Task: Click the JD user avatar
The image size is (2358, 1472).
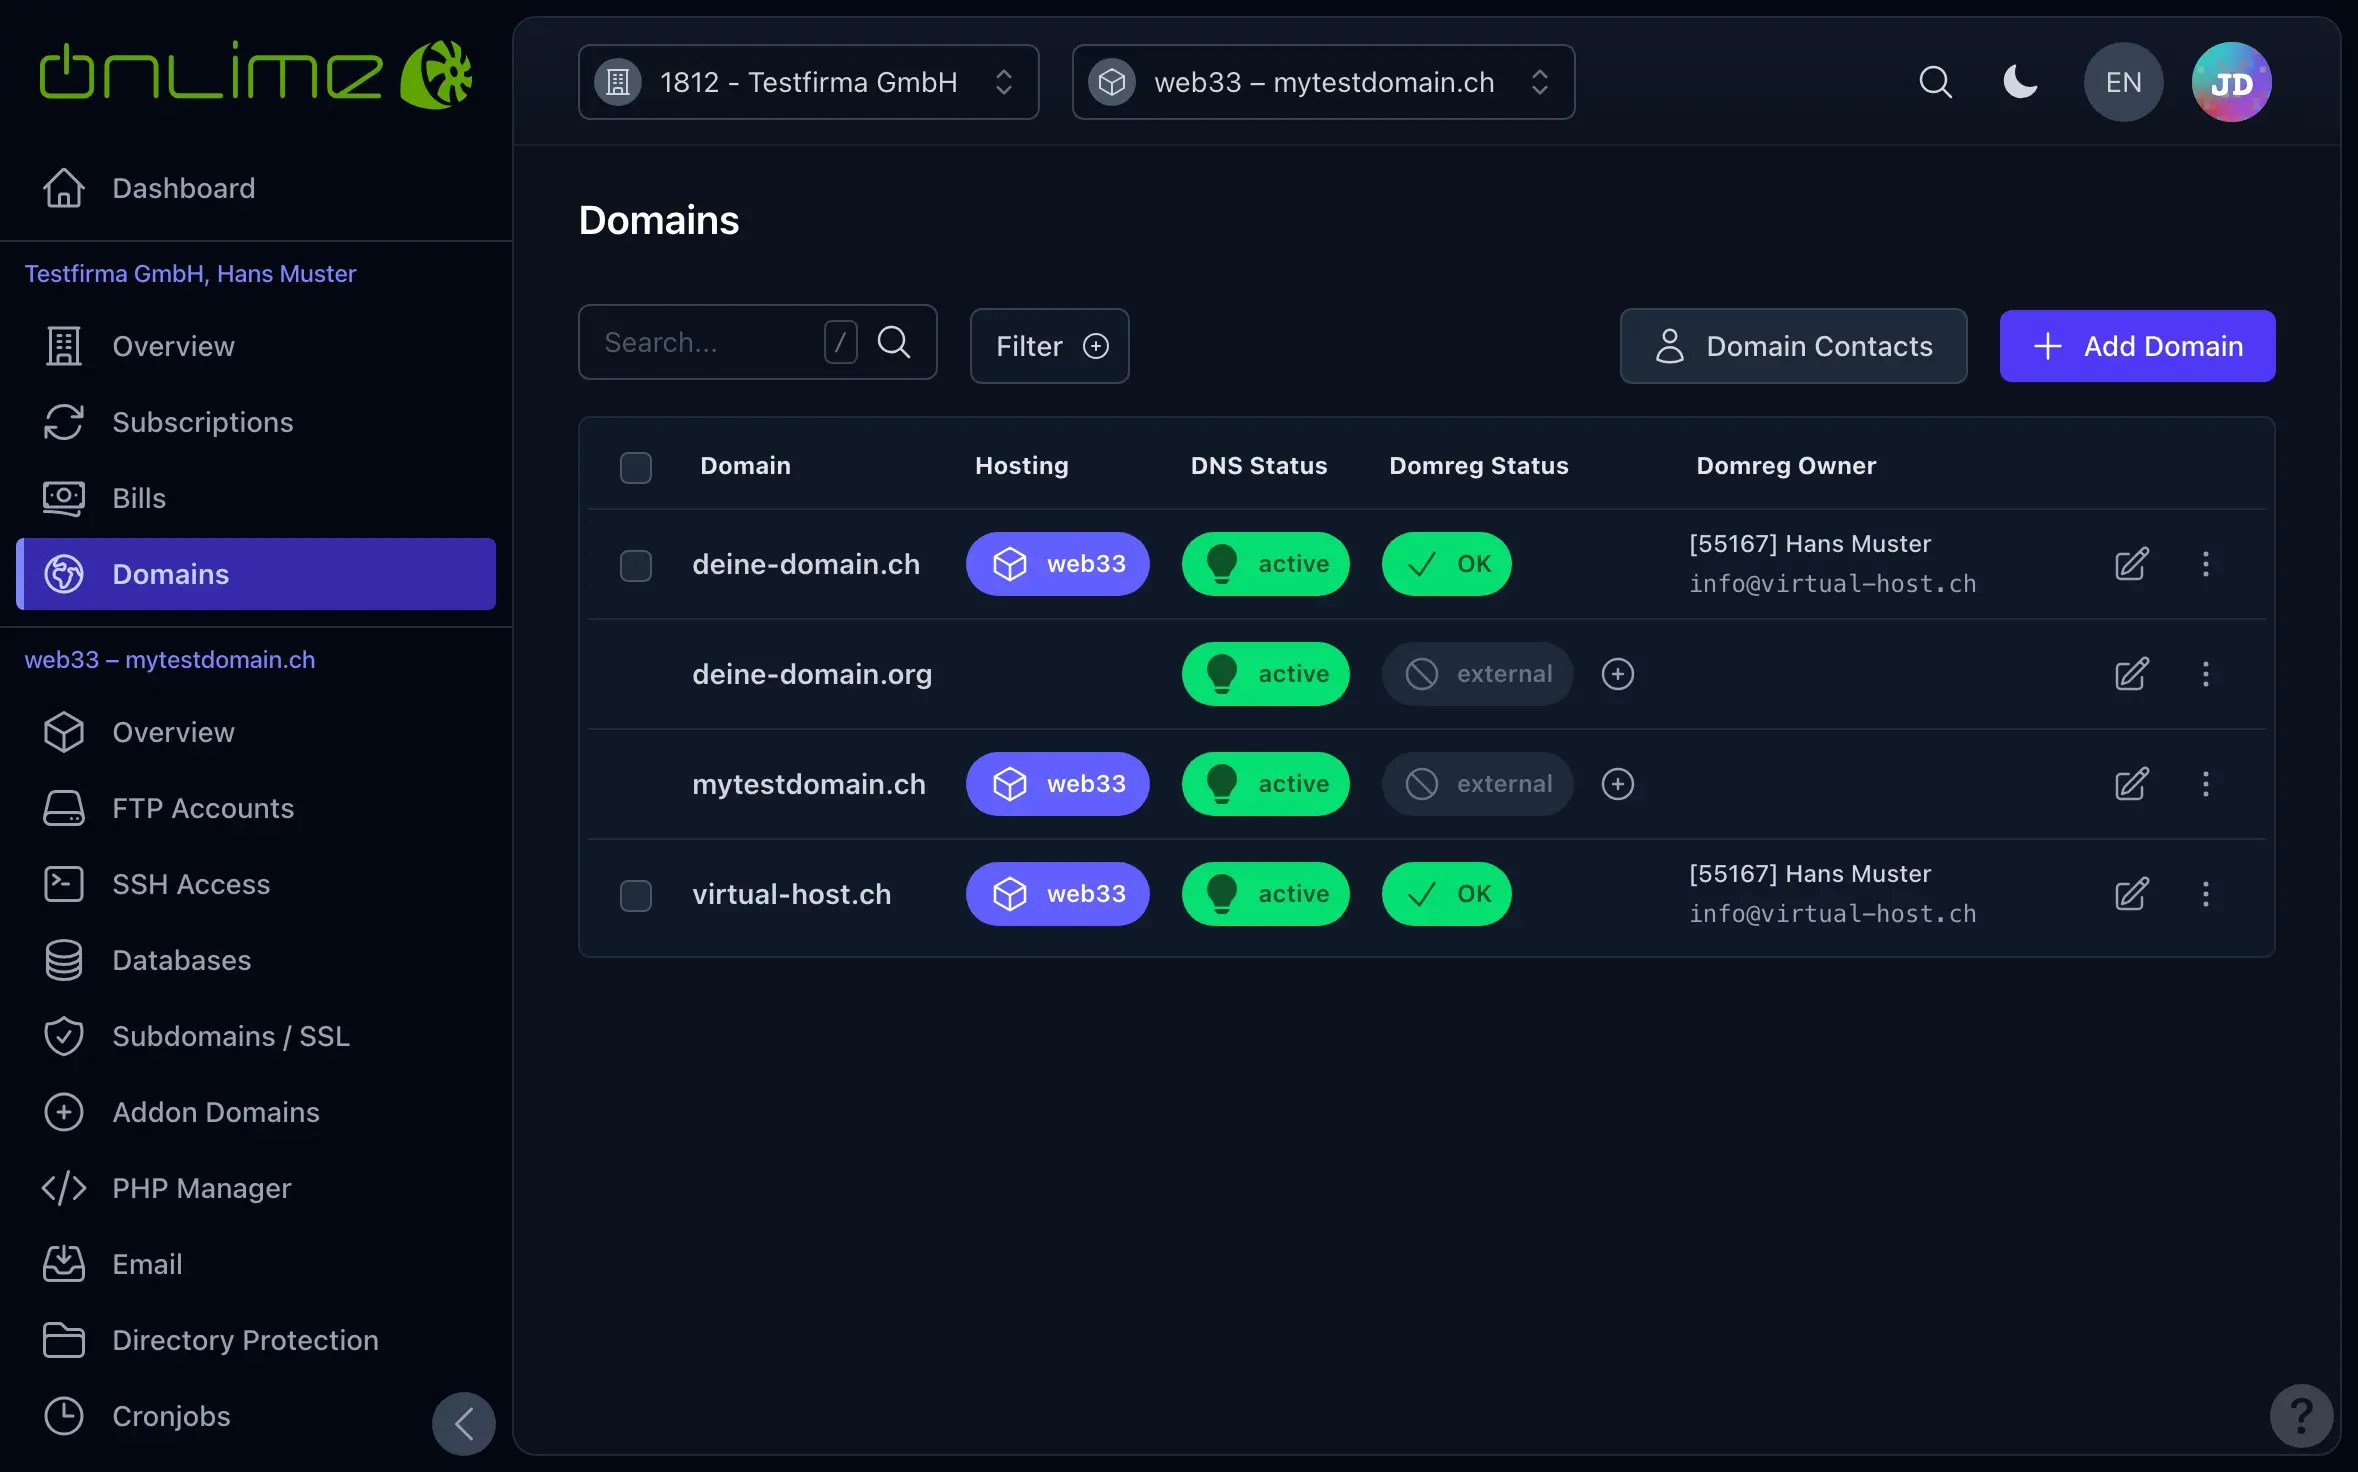Action: click(2231, 82)
